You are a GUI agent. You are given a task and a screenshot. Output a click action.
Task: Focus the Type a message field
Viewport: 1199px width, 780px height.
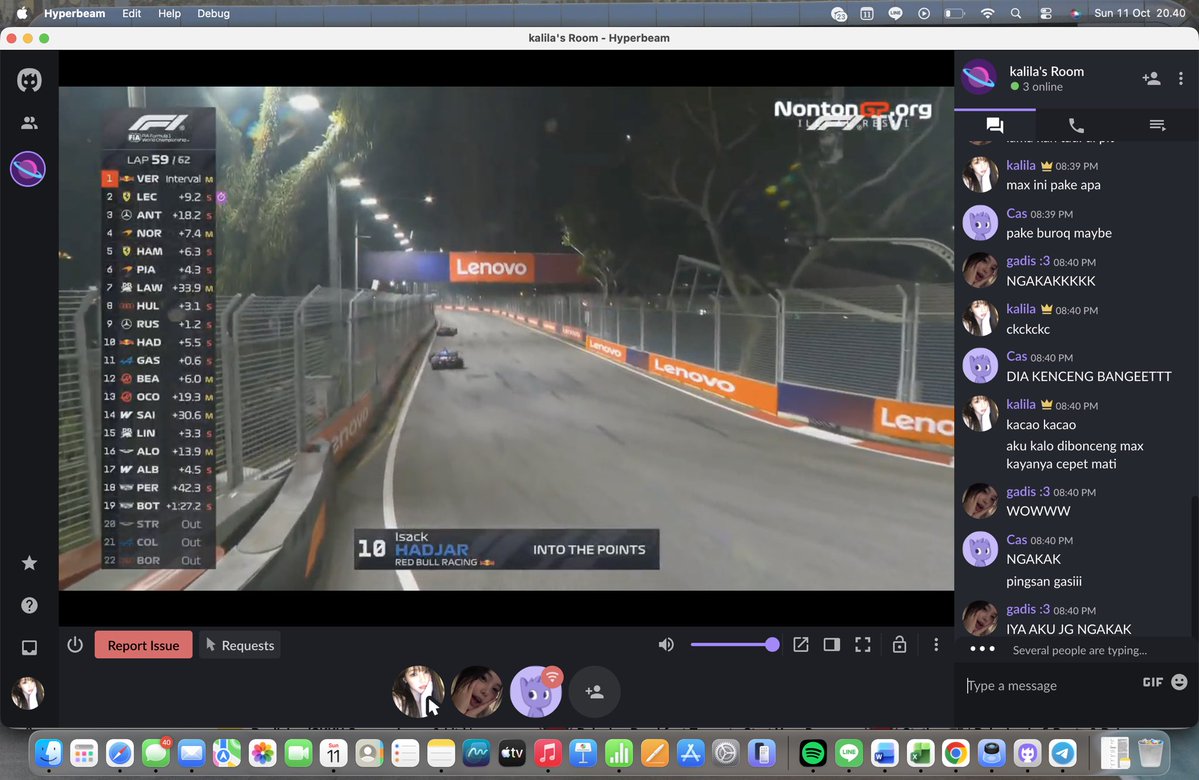click(1049, 685)
